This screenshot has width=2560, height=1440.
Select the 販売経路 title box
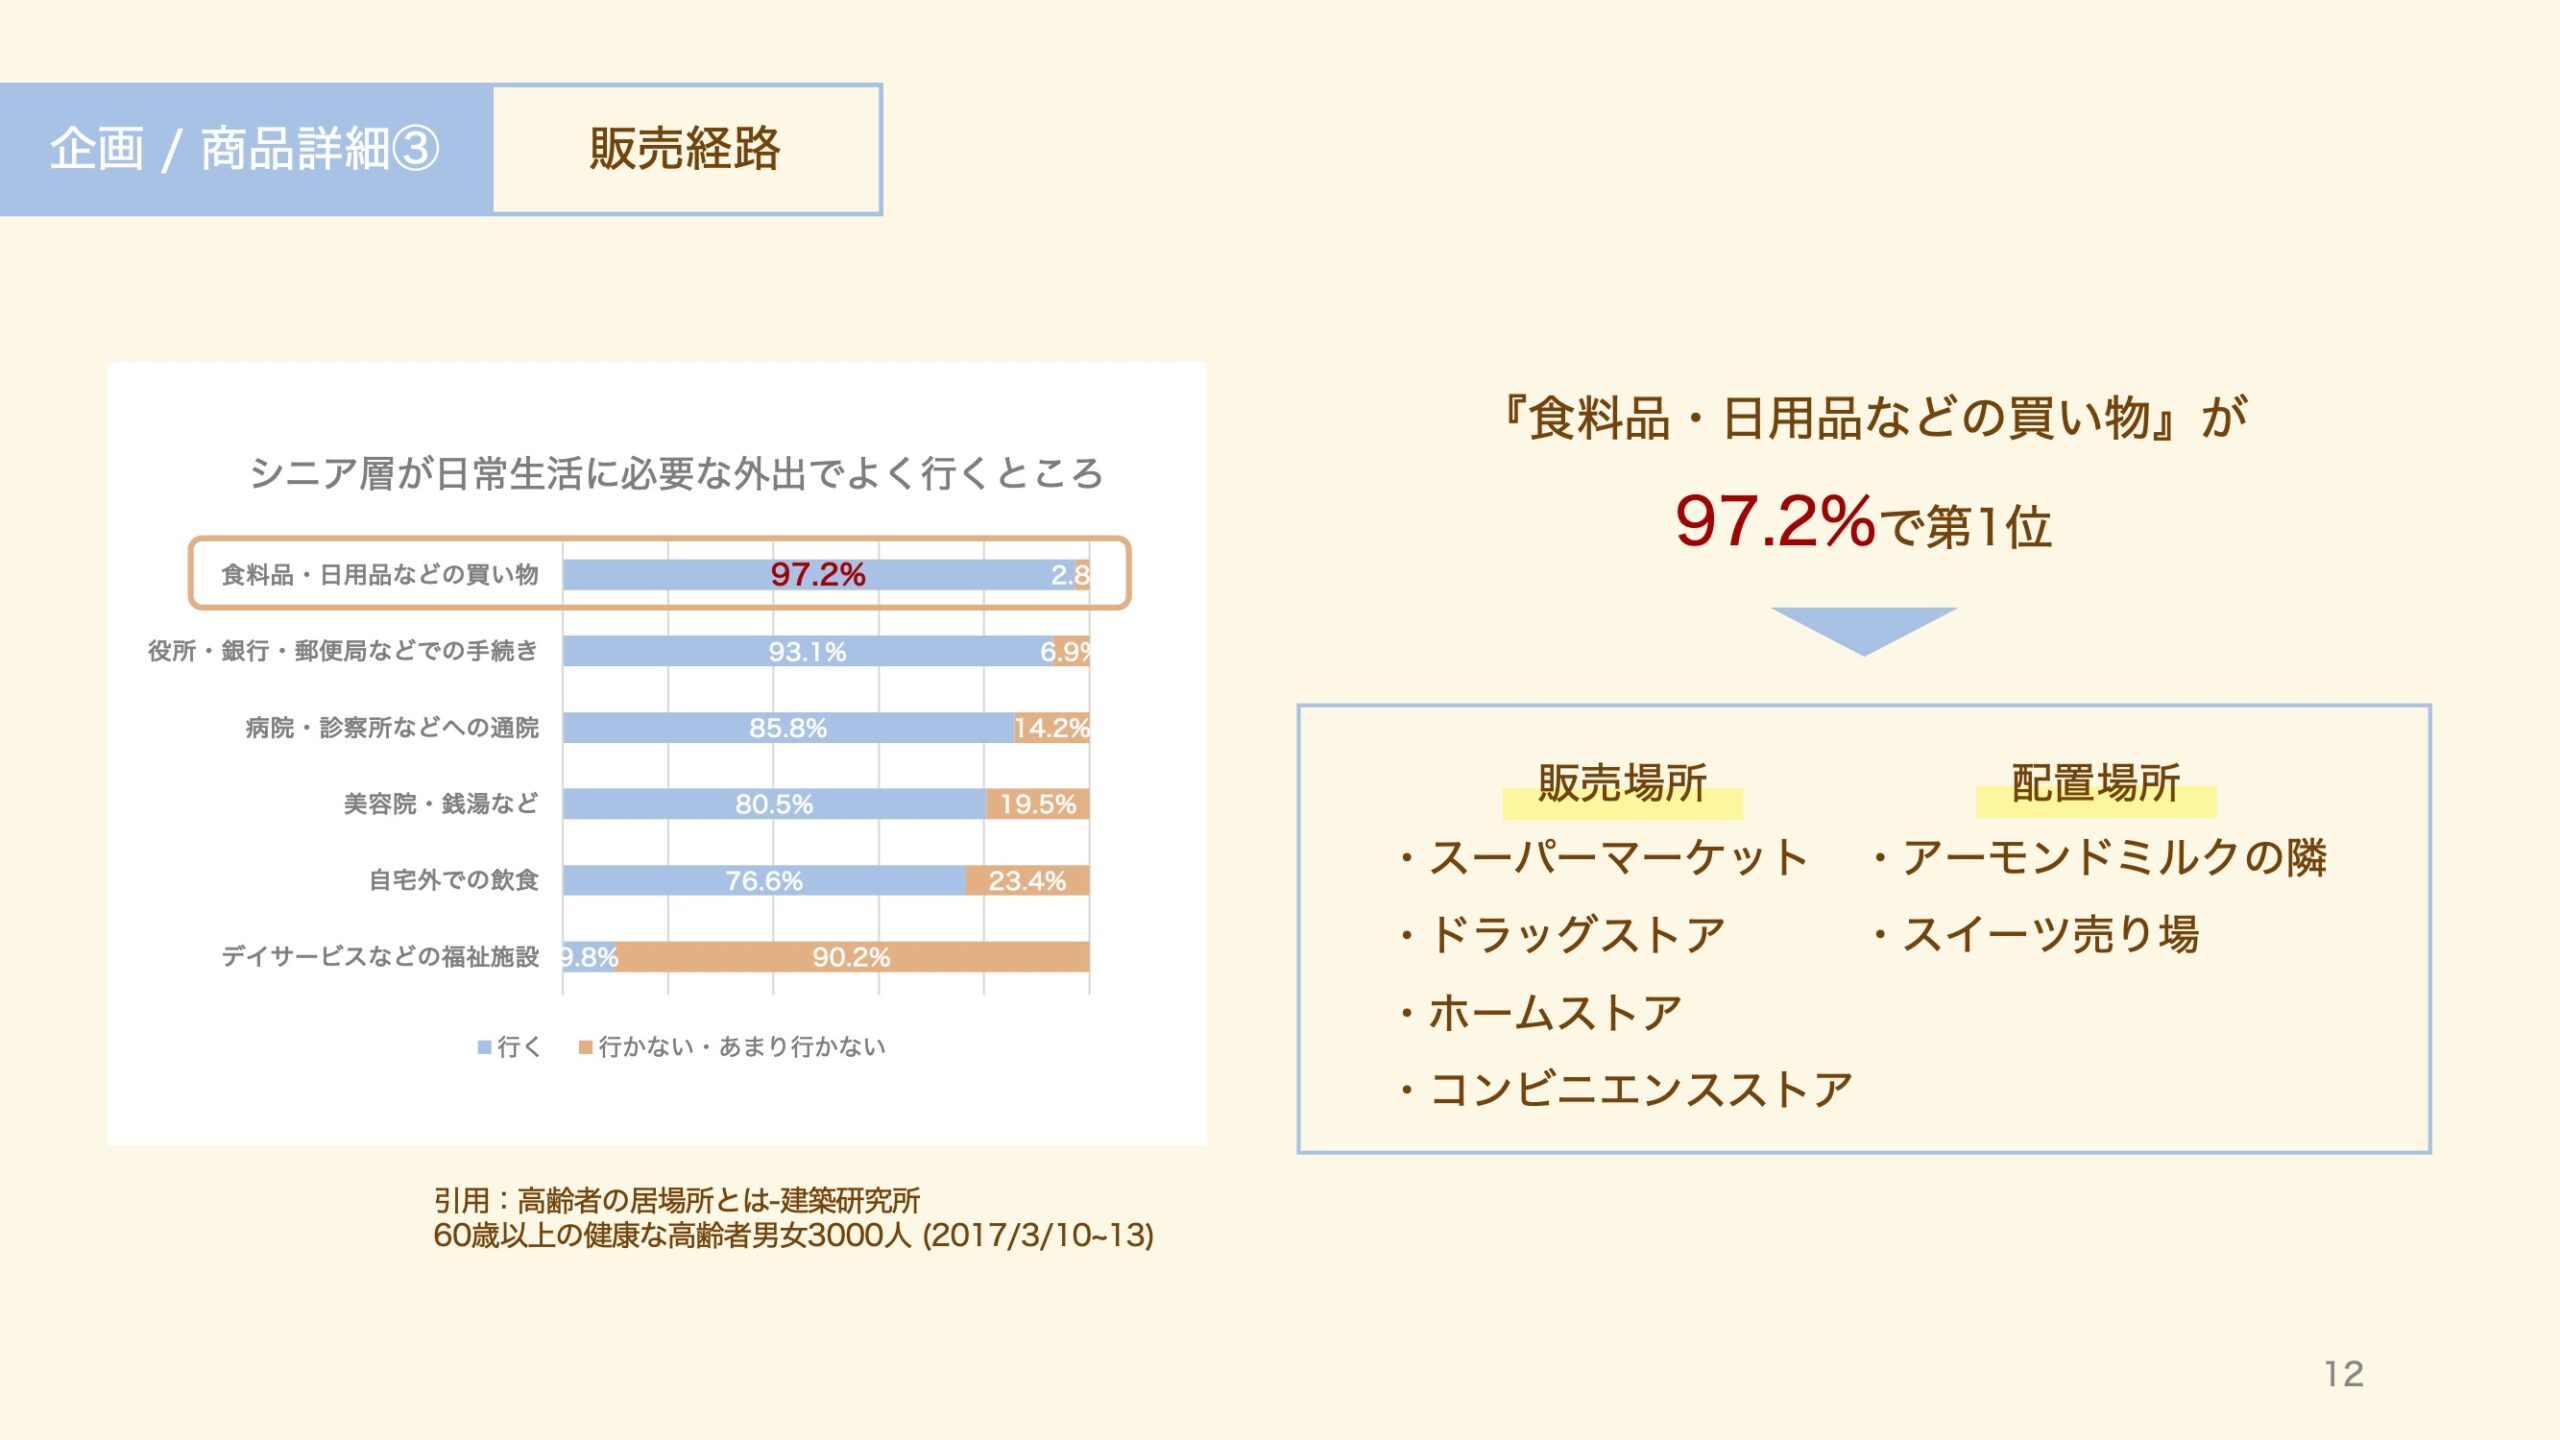(687, 149)
